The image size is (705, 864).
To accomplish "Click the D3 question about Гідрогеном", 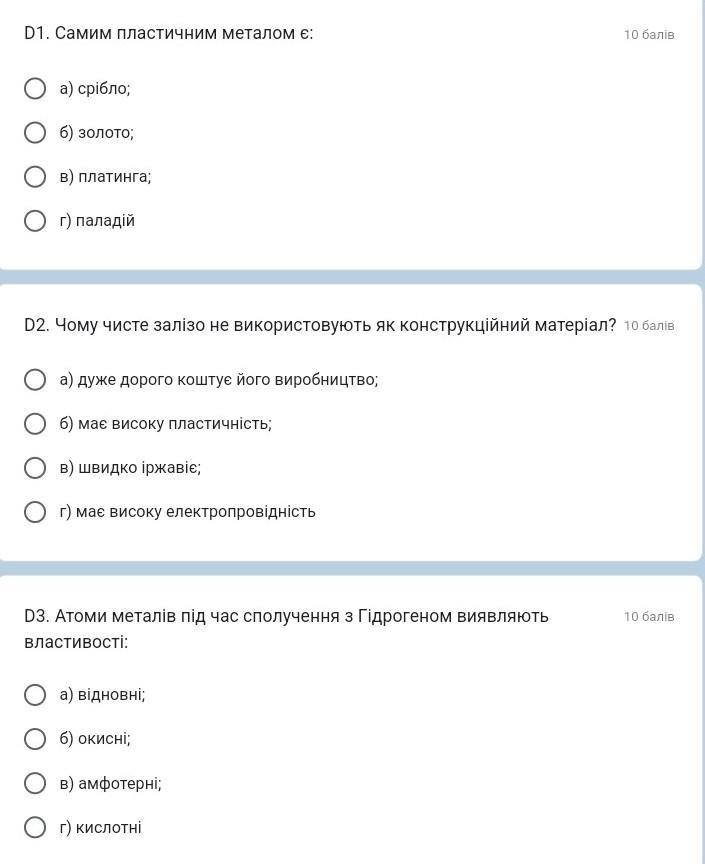I will pos(286,617).
